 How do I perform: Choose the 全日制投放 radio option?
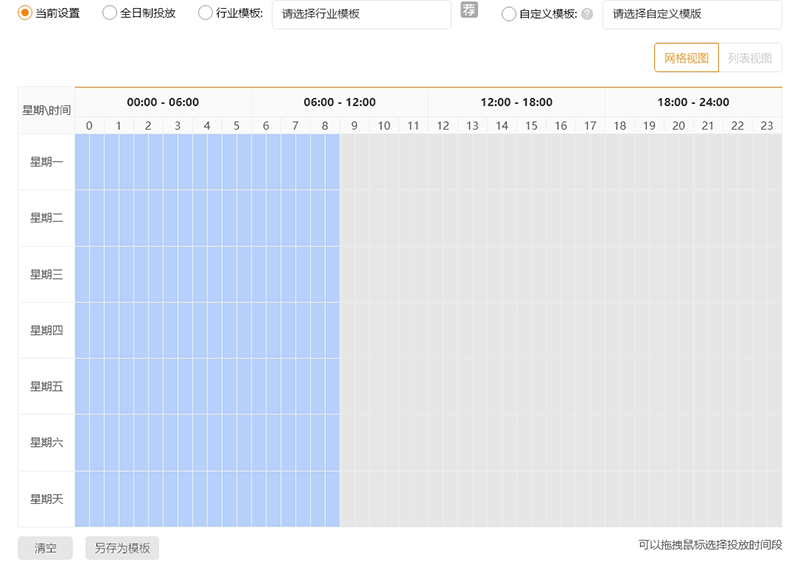[x=110, y=13]
